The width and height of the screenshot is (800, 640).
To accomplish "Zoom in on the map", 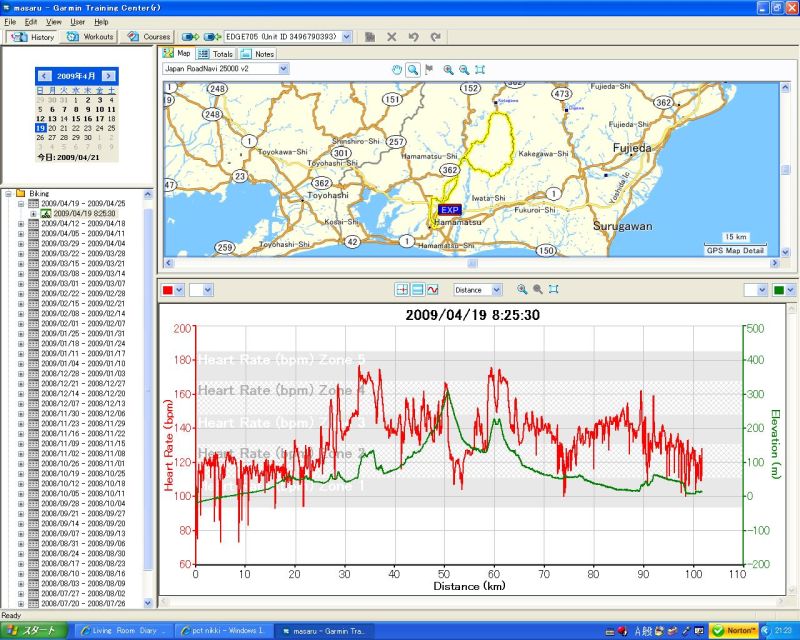I will (x=448, y=69).
